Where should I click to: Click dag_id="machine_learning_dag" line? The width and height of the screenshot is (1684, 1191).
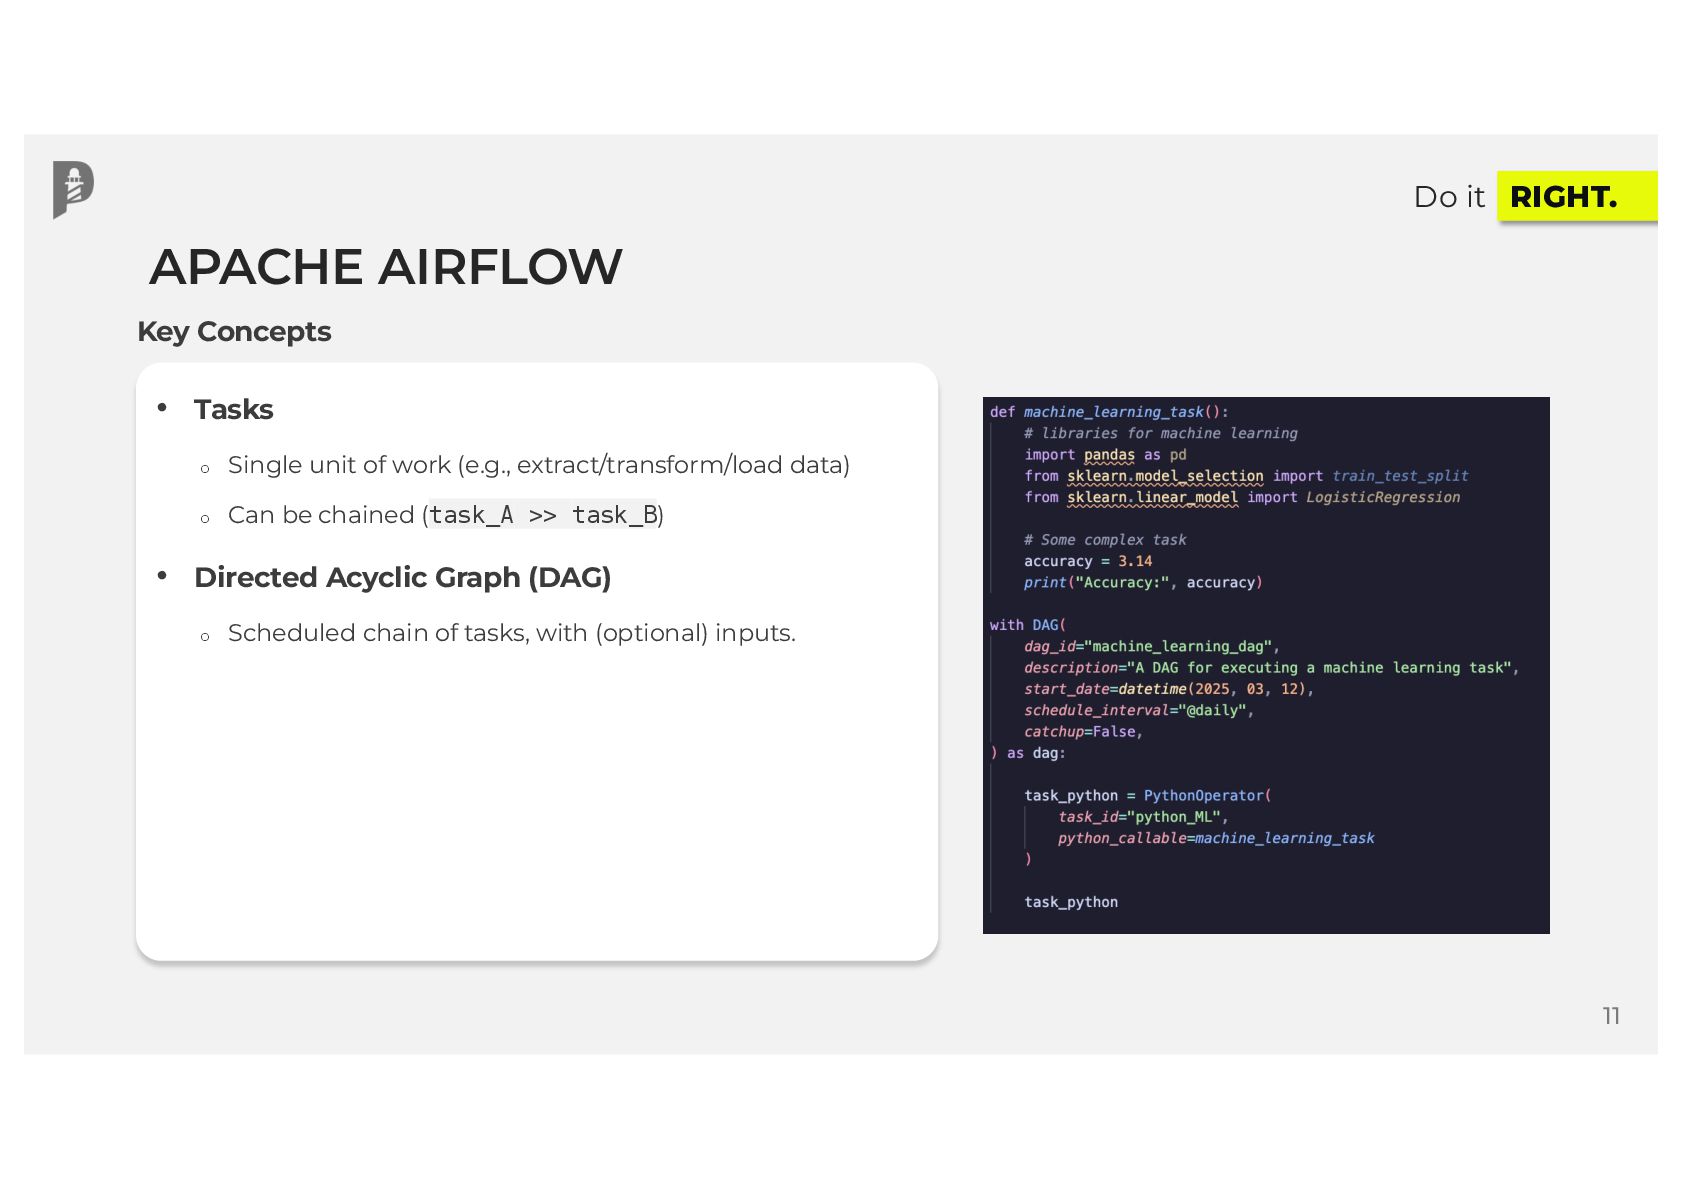pyautogui.click(x=1152, y=646)
